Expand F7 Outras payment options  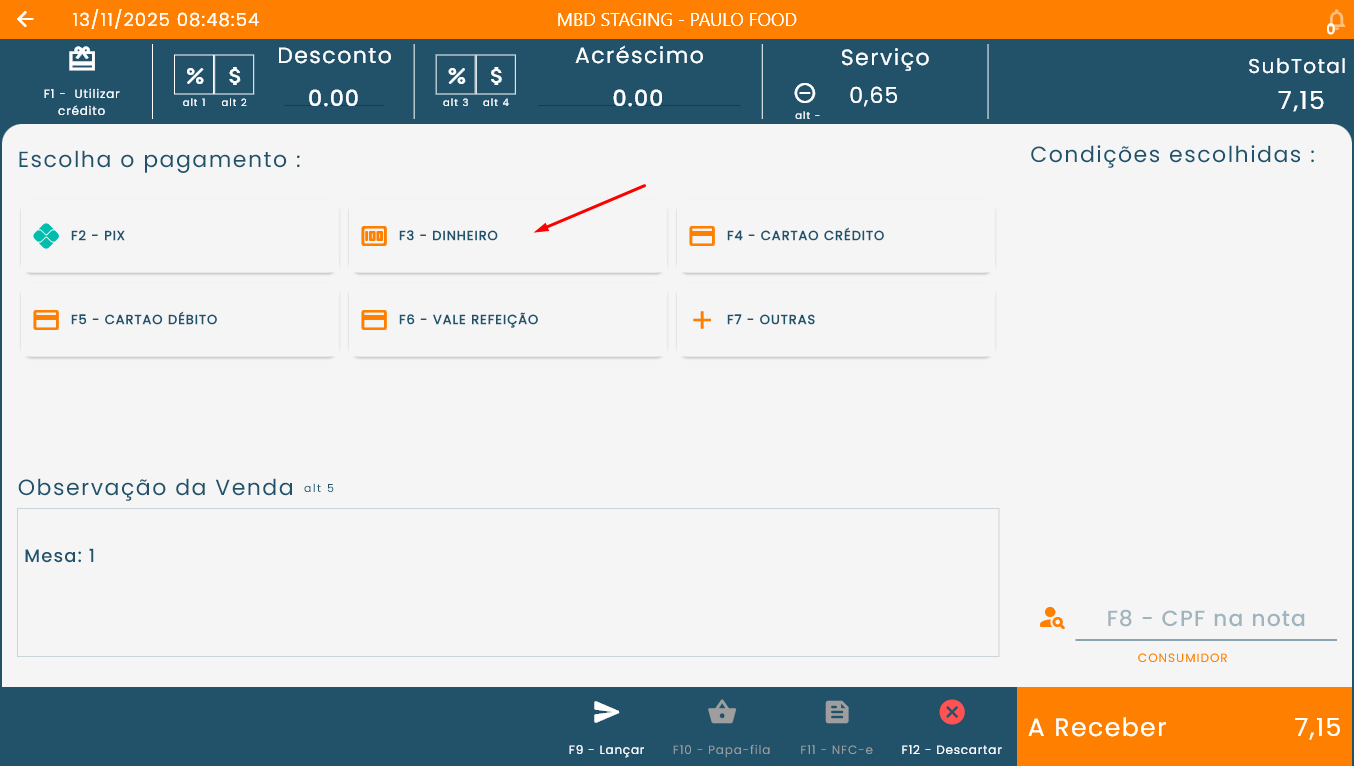coord(835,321)
